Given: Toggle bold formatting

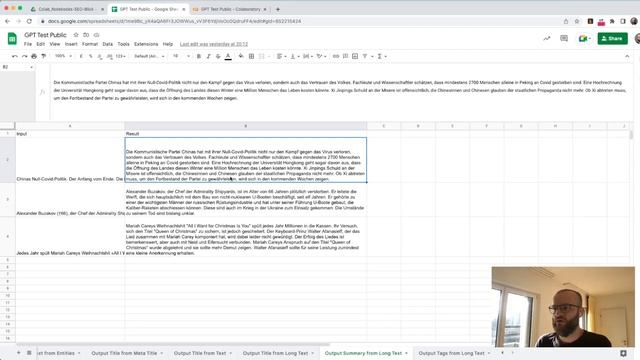Looking at the screenshot, I should (199, 56).
